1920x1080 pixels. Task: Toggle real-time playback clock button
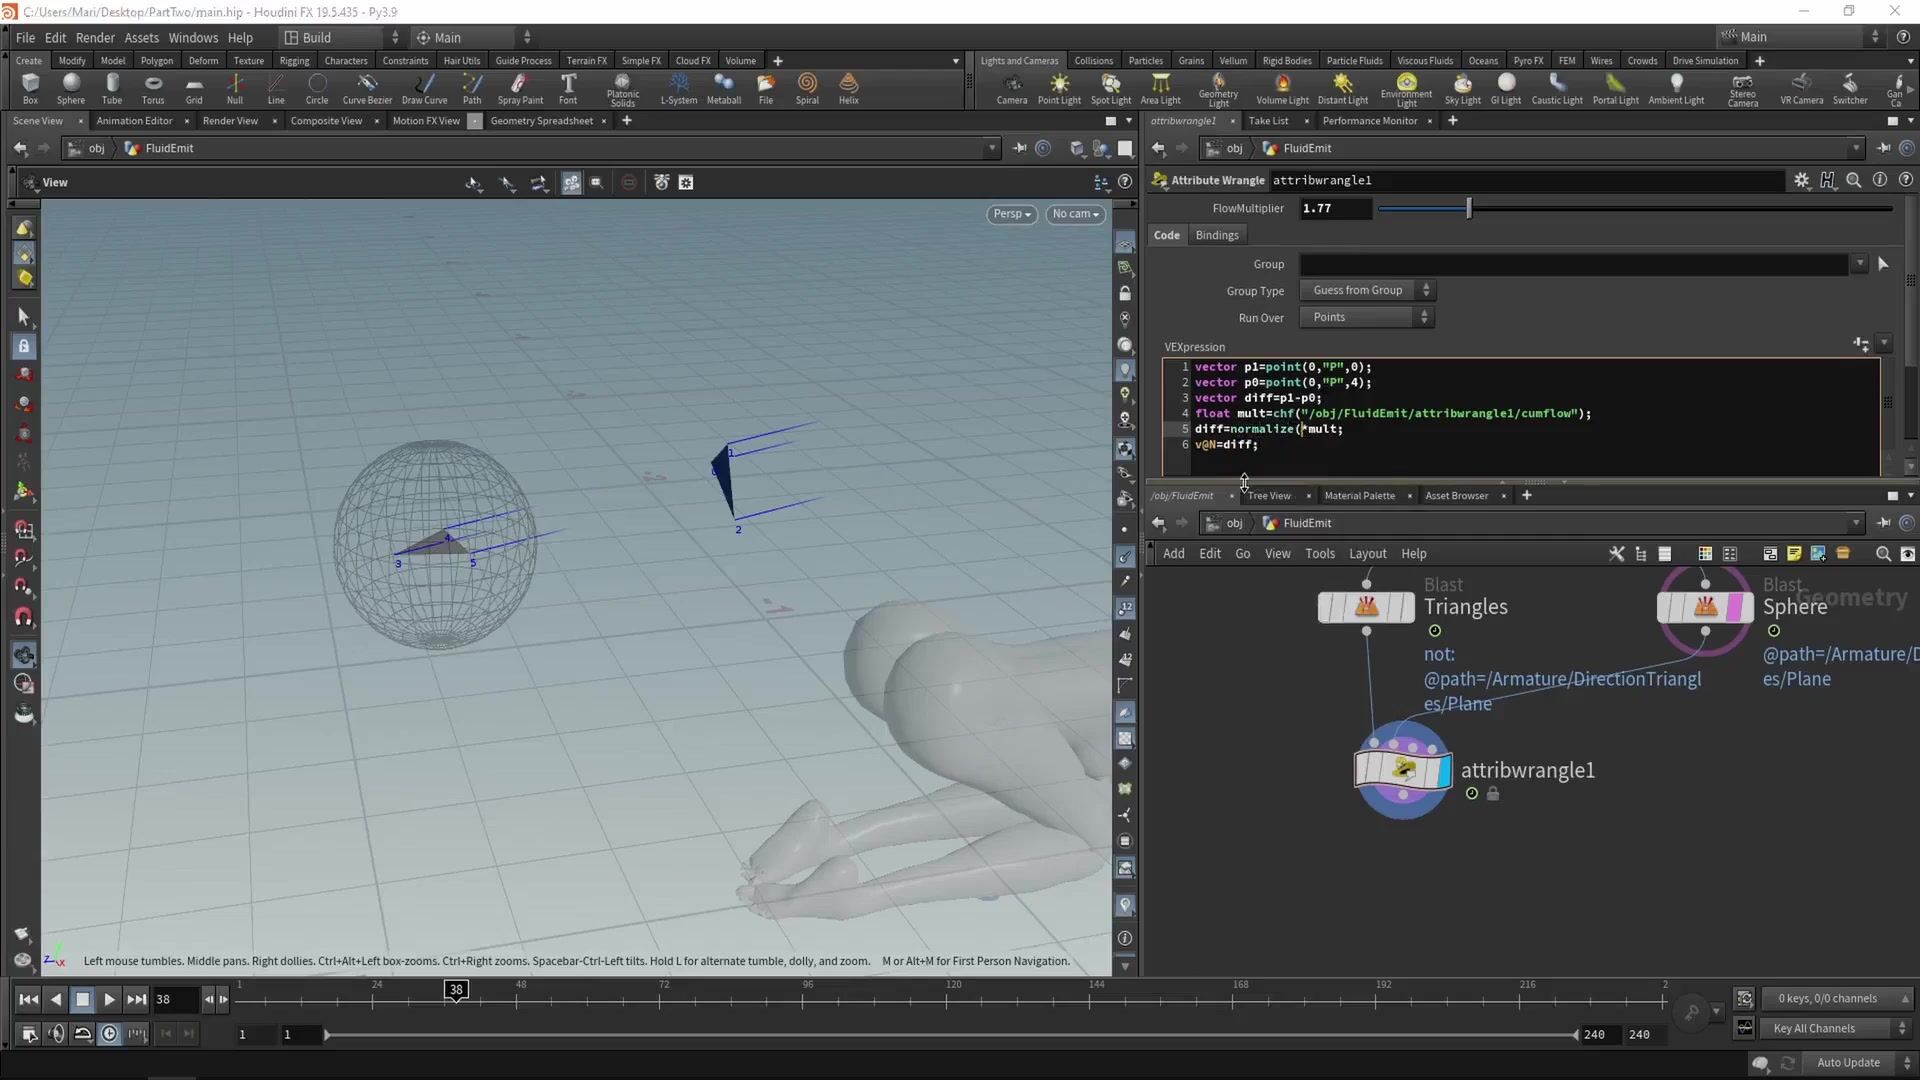coord(109,1034)
